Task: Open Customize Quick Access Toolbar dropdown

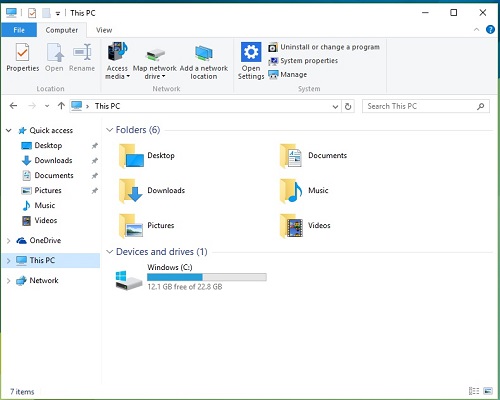Action: click(x=58, y=13)
